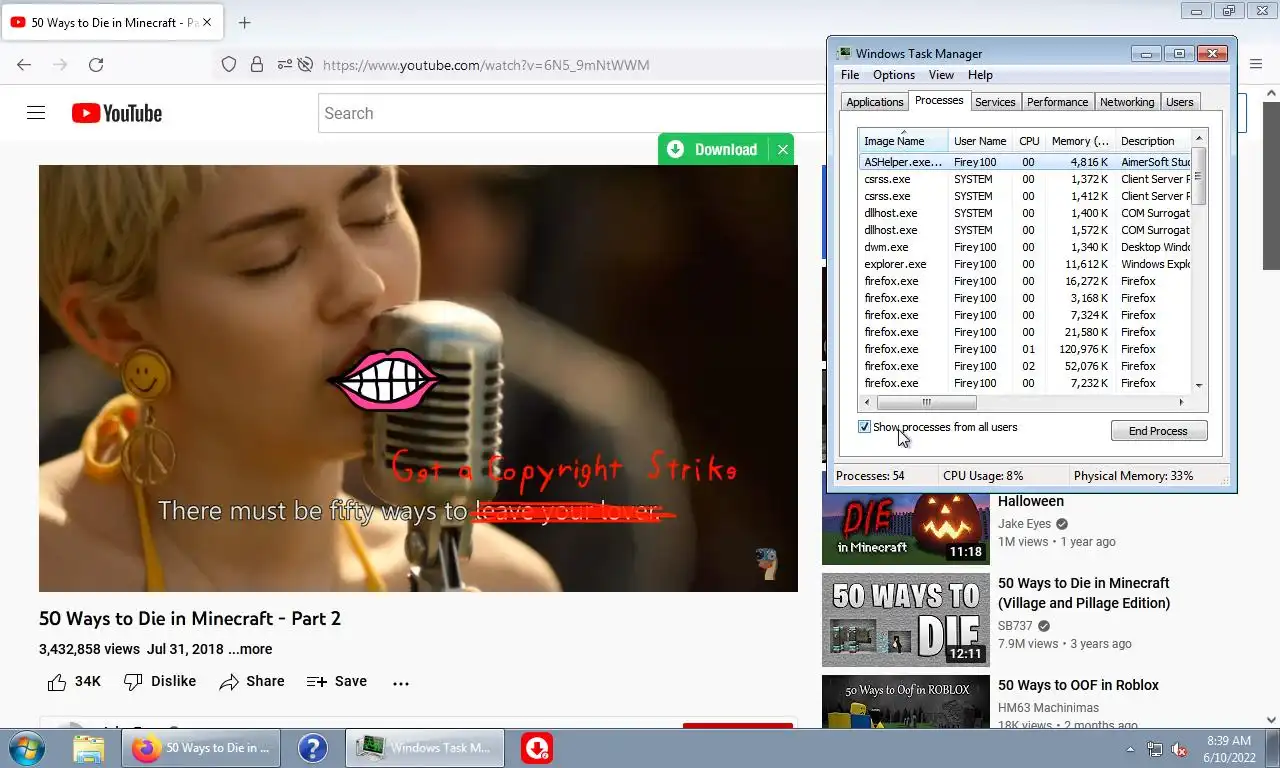Viewport: 1280px width, 768px height.
Task: Click the End Process button
Action: pyautogui.click(x=1159, y=431)
